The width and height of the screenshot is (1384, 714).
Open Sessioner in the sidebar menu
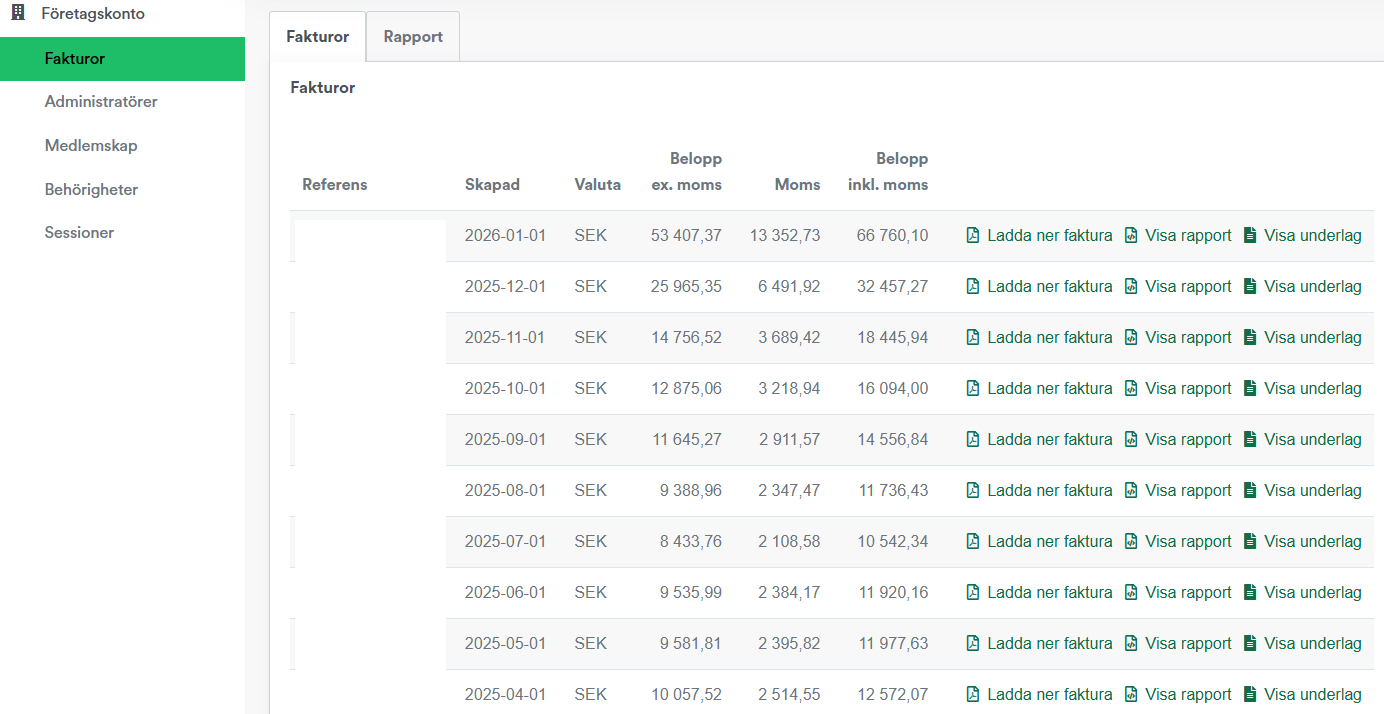tap(79, 233)
